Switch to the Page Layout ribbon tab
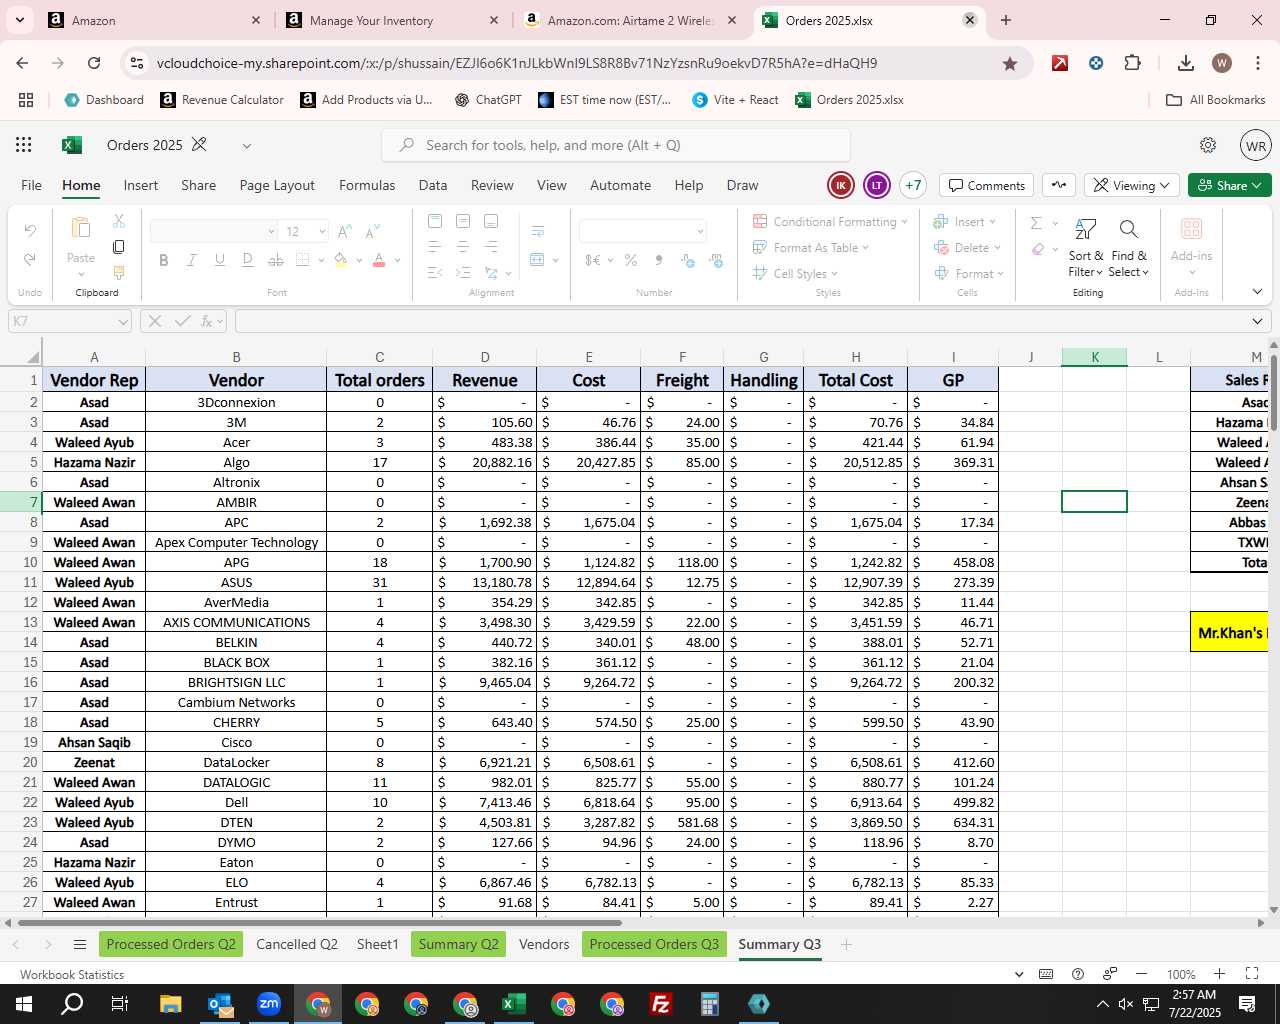1280x1024 pixels. click(x=277, y=185)
